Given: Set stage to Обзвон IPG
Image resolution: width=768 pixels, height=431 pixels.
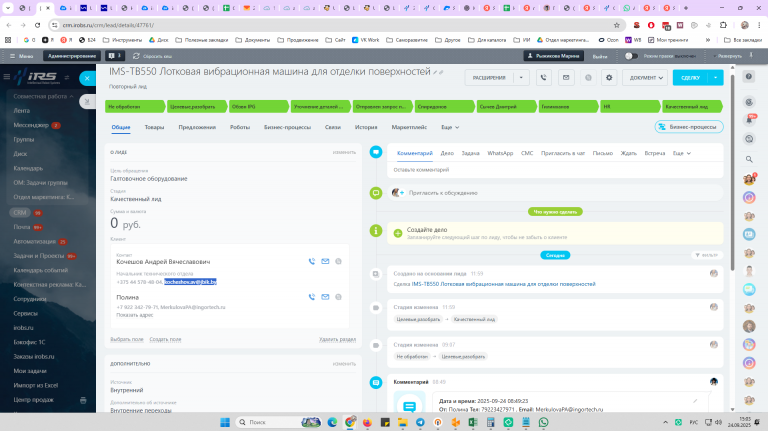Looking at the screenshot, I should click(x=258, y=106).
